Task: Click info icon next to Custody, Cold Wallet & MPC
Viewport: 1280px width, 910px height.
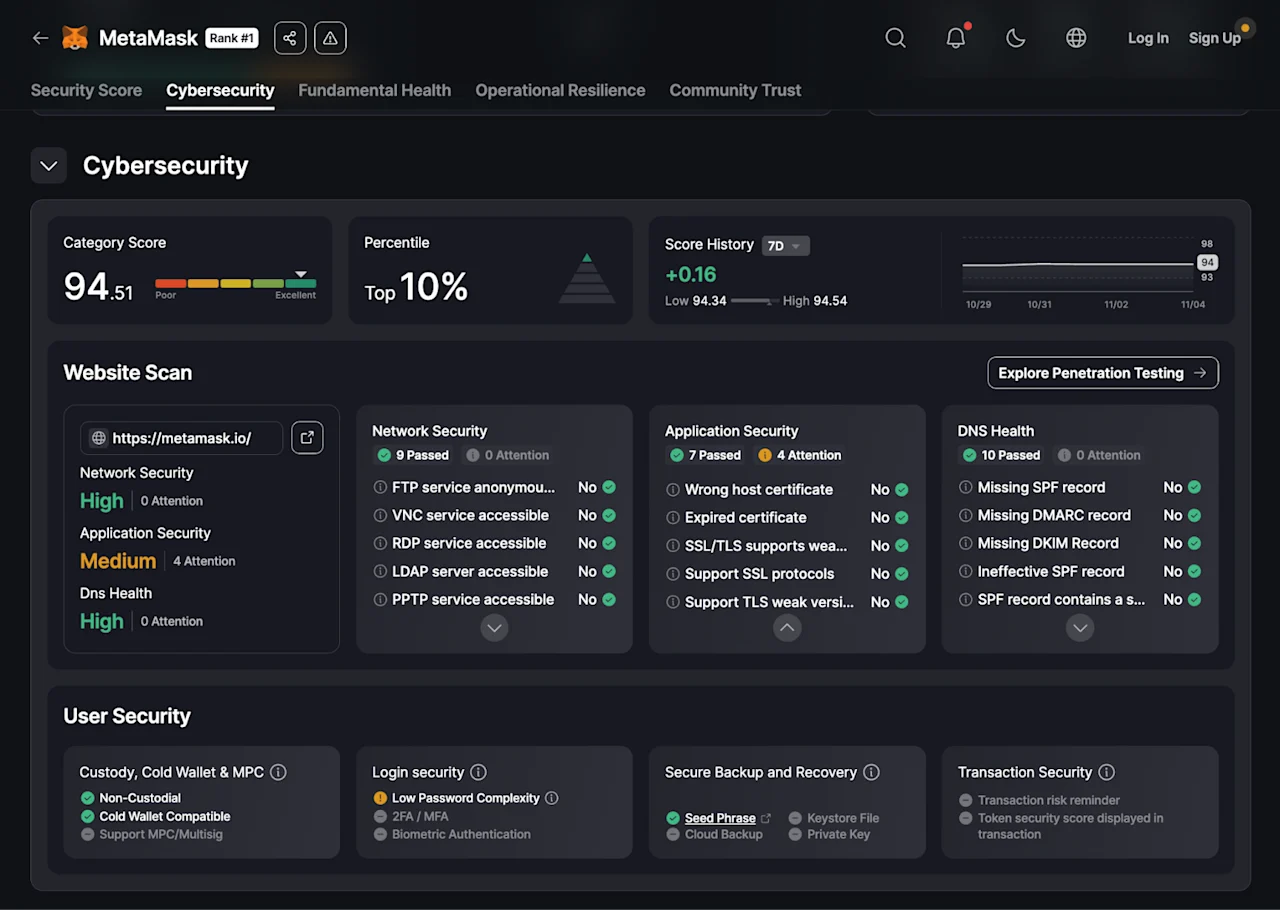Action: (279, 772)
